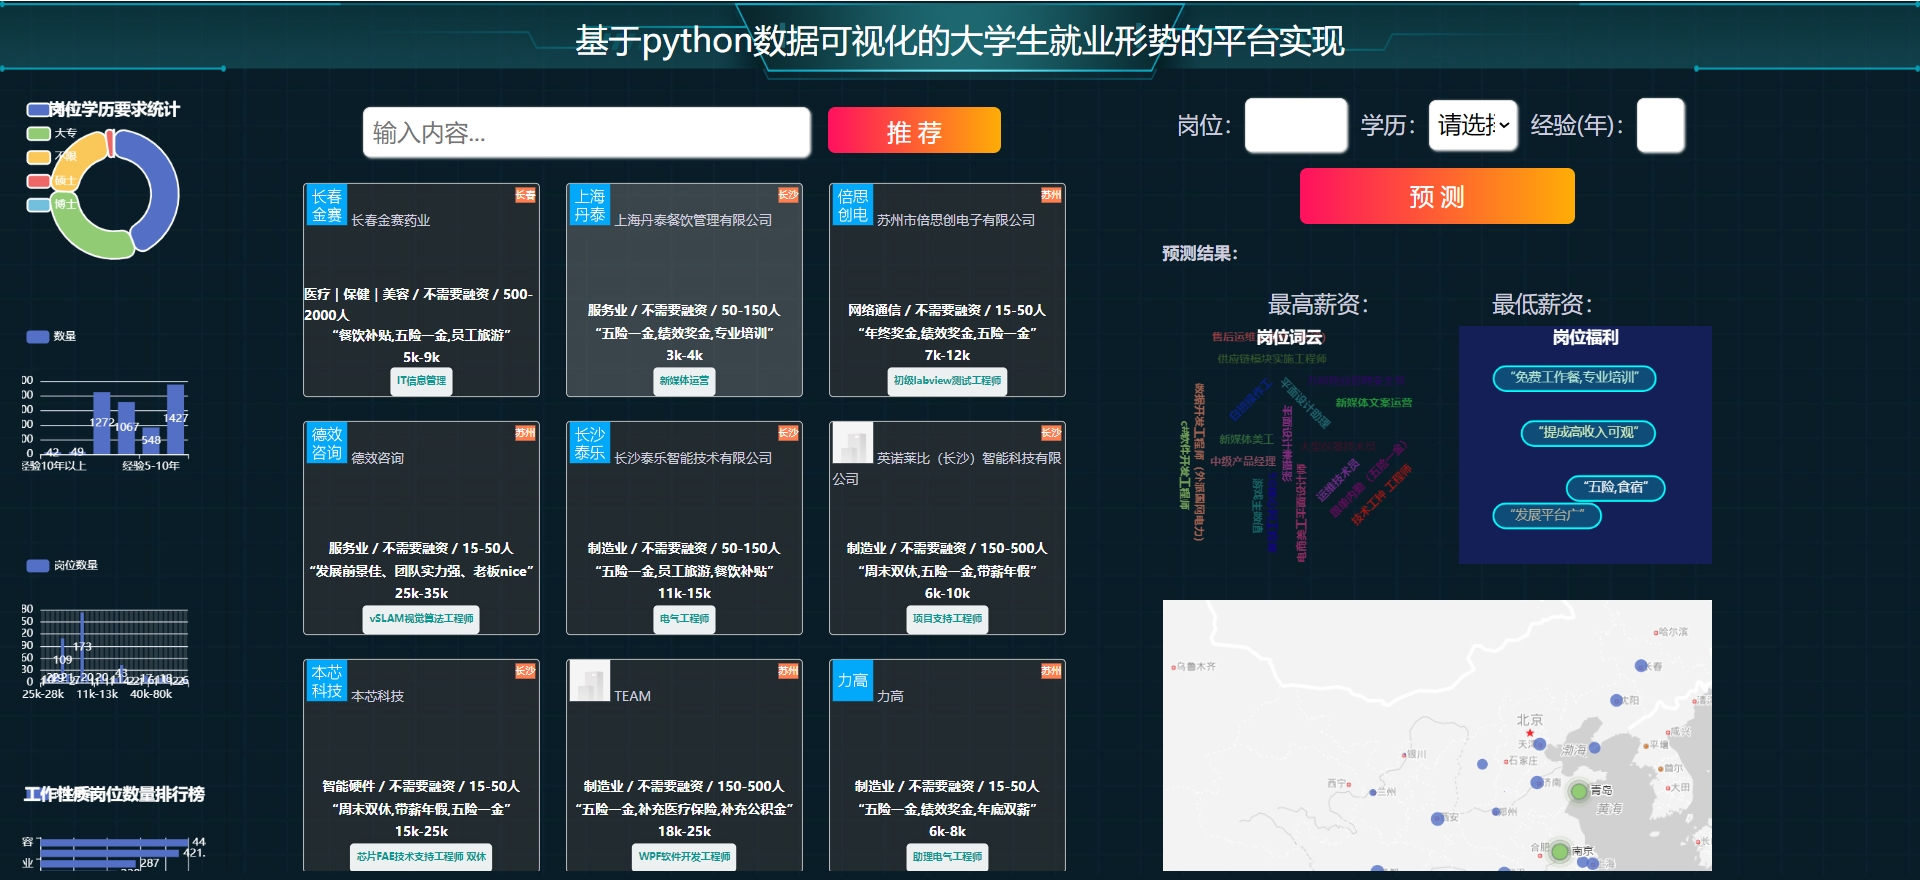This screenshot has height=880, width=1920.
Task: Open the 学历 education dropdown
Action: [x=1473, y=125]
